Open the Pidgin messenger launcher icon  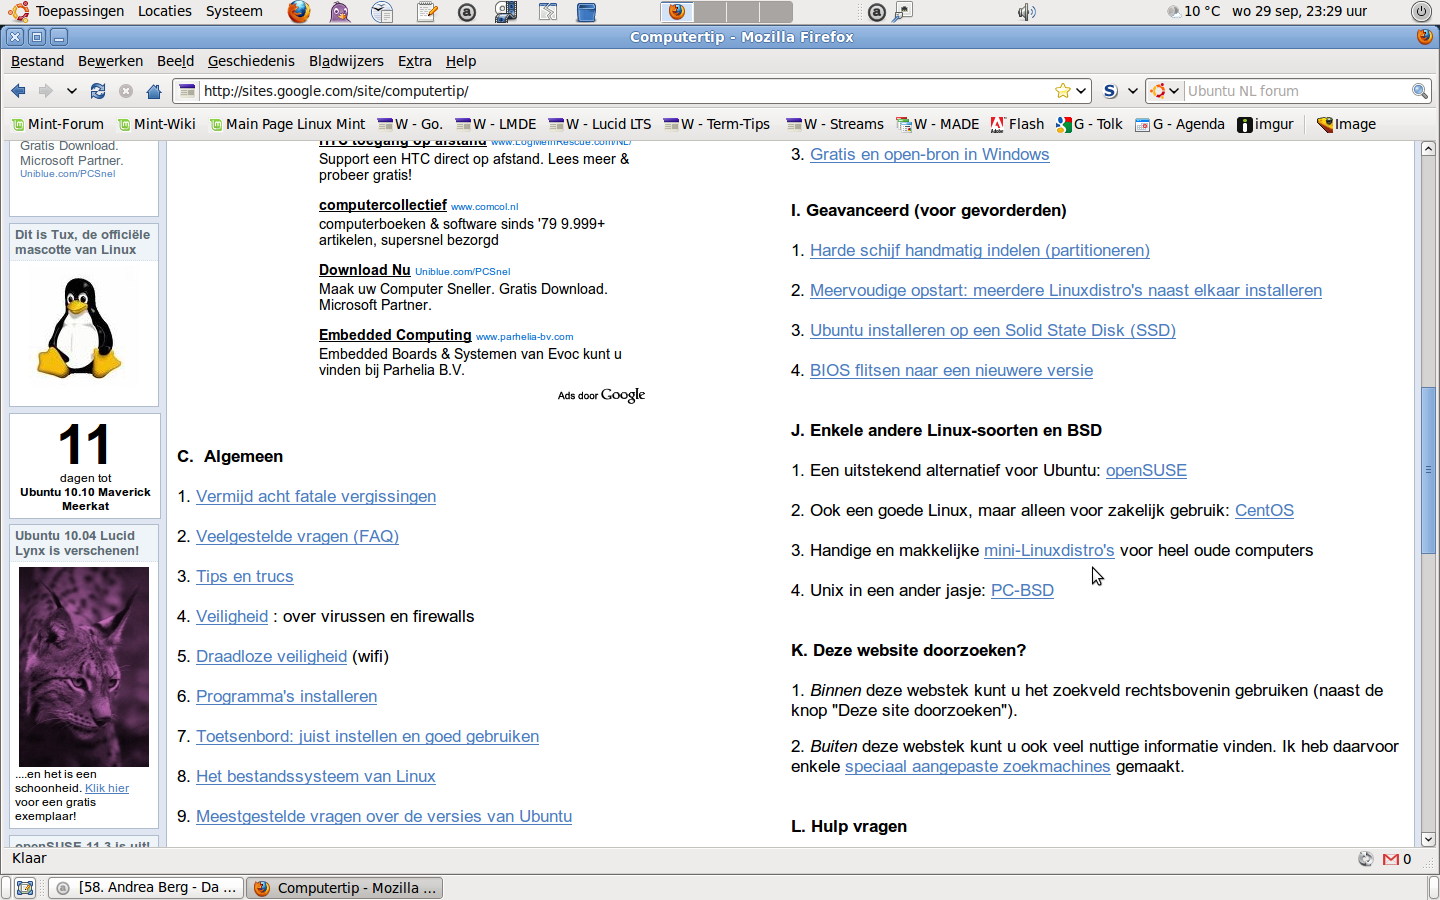(340, 12)
